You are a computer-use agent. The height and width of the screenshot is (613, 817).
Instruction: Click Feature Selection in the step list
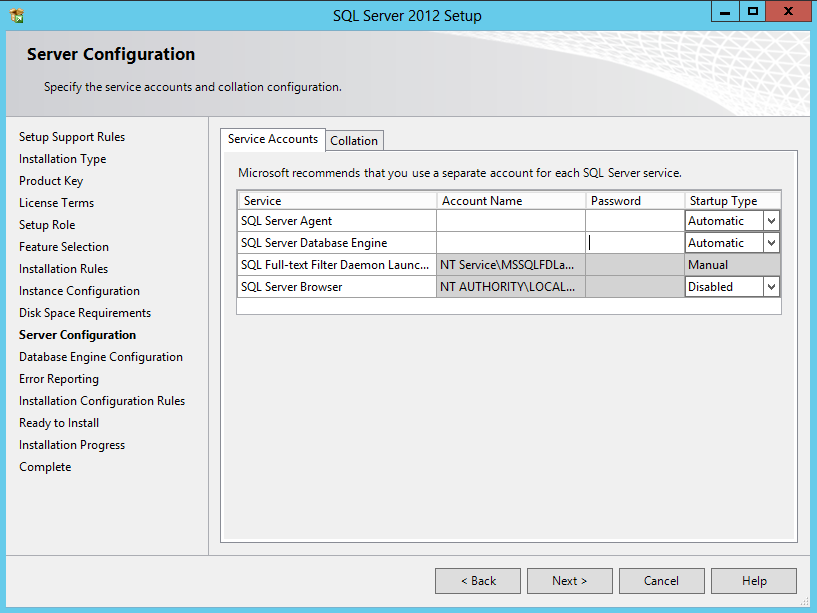pyautogui.click(x=64, y=247)
